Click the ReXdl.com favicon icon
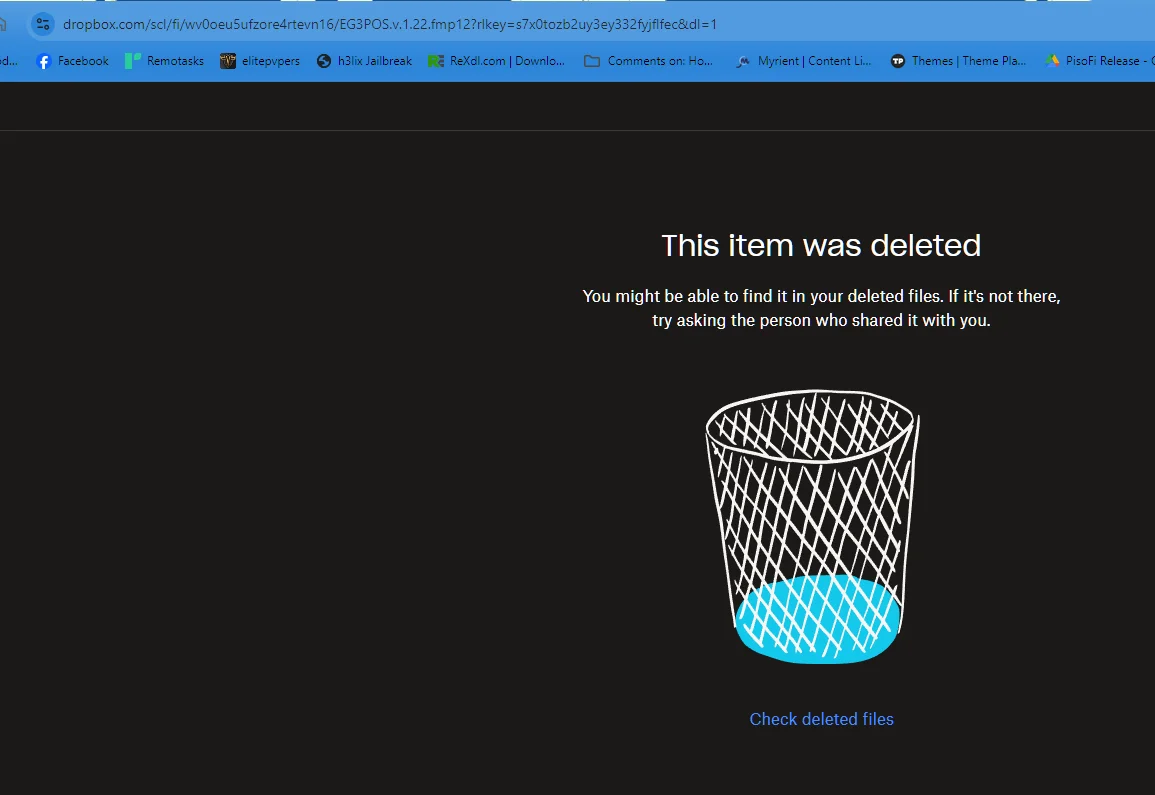The height and width of the screenshot is (795, 1155). (x=435, y=61)
